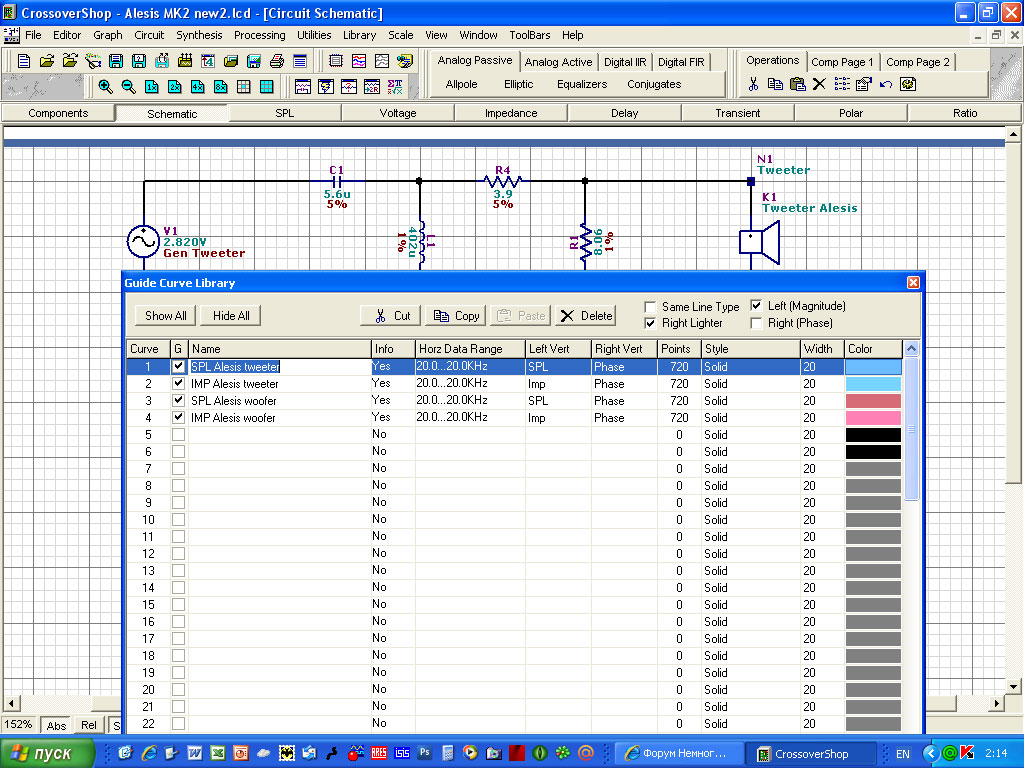
Task: Select the Digital FIR tab
Action: 681,62
